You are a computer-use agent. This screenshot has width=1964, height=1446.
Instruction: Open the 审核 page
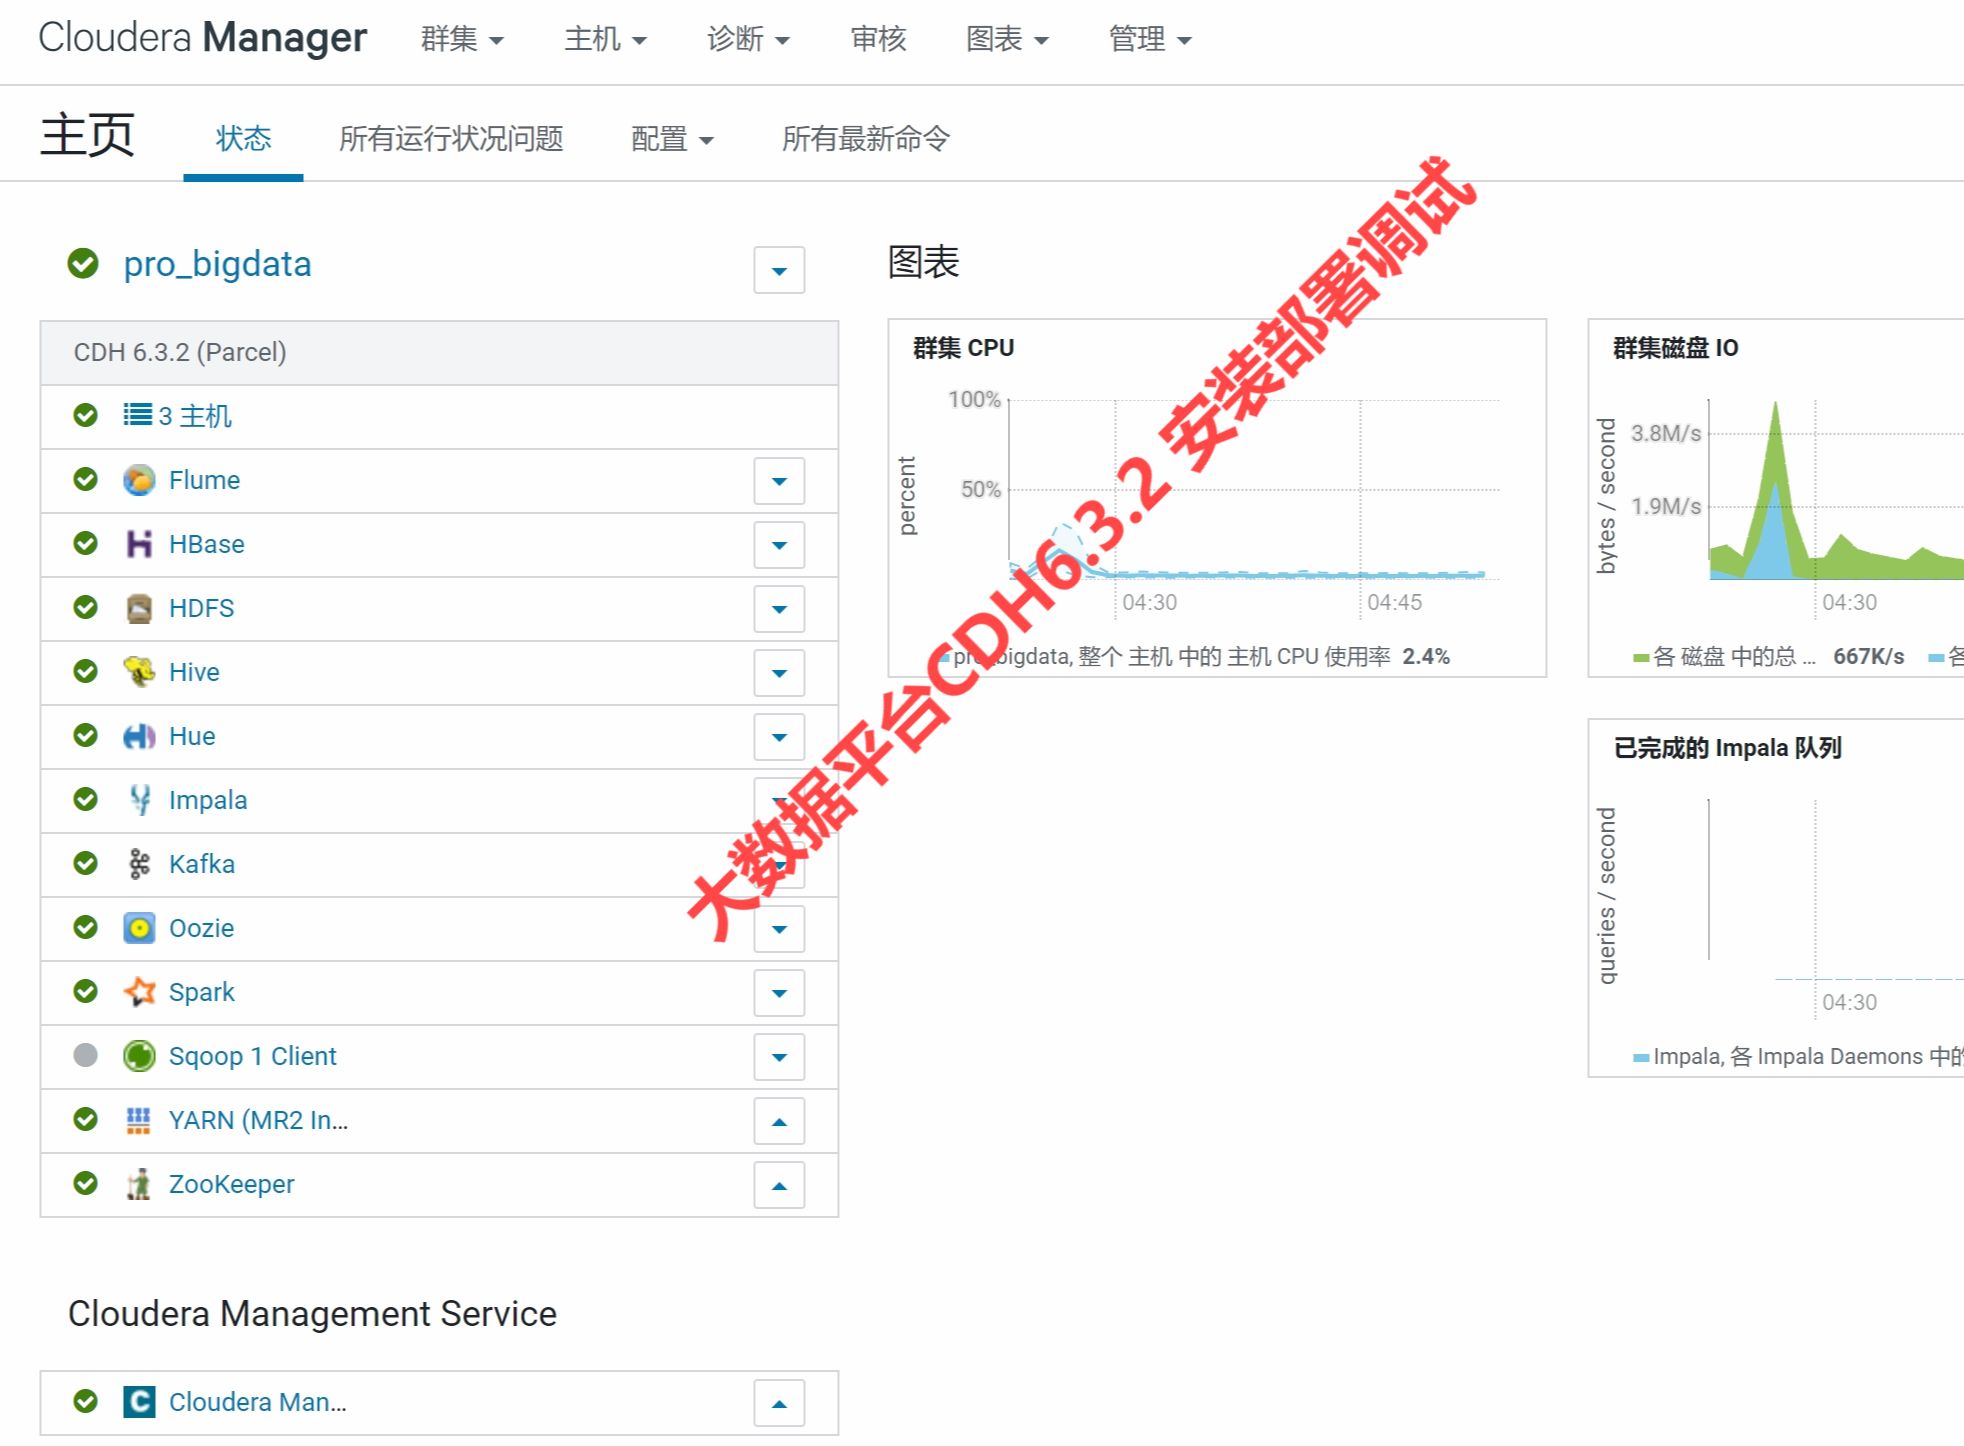point(878,39)
